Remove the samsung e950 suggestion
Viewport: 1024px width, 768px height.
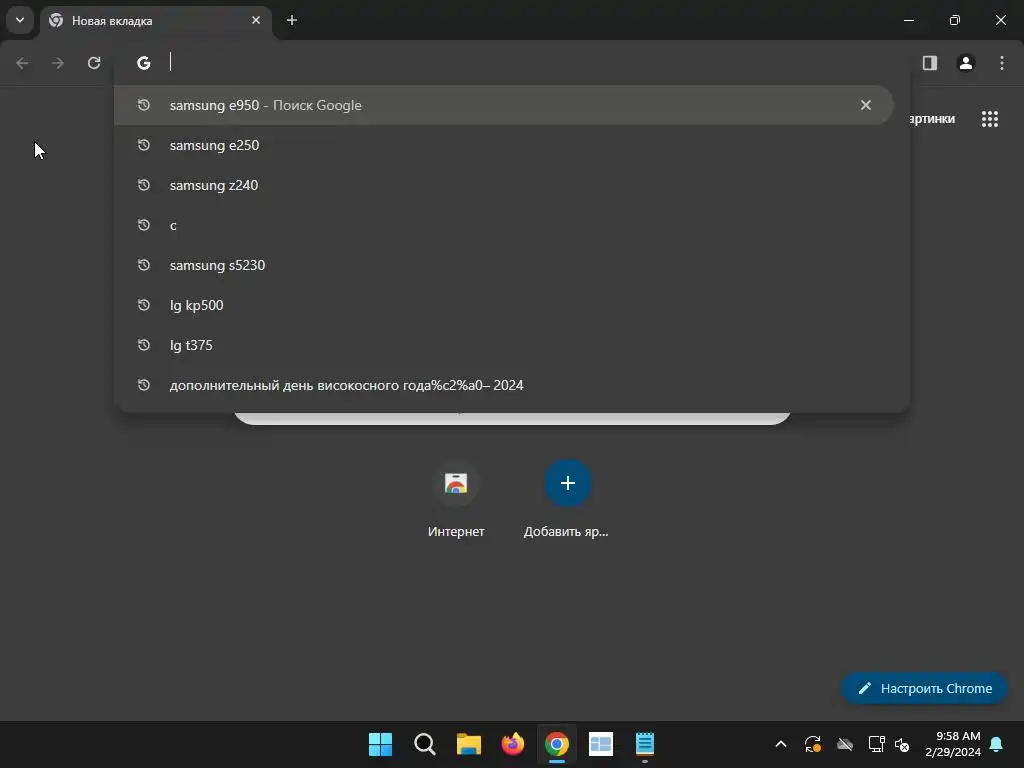866,105
